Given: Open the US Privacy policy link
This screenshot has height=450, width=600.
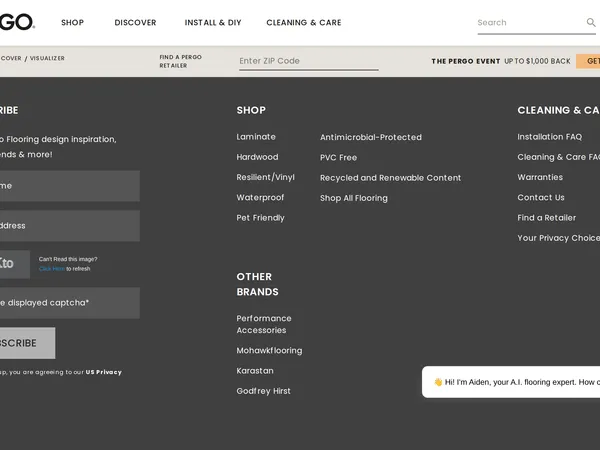Looking at the screenshot, I should coord(104,372).
